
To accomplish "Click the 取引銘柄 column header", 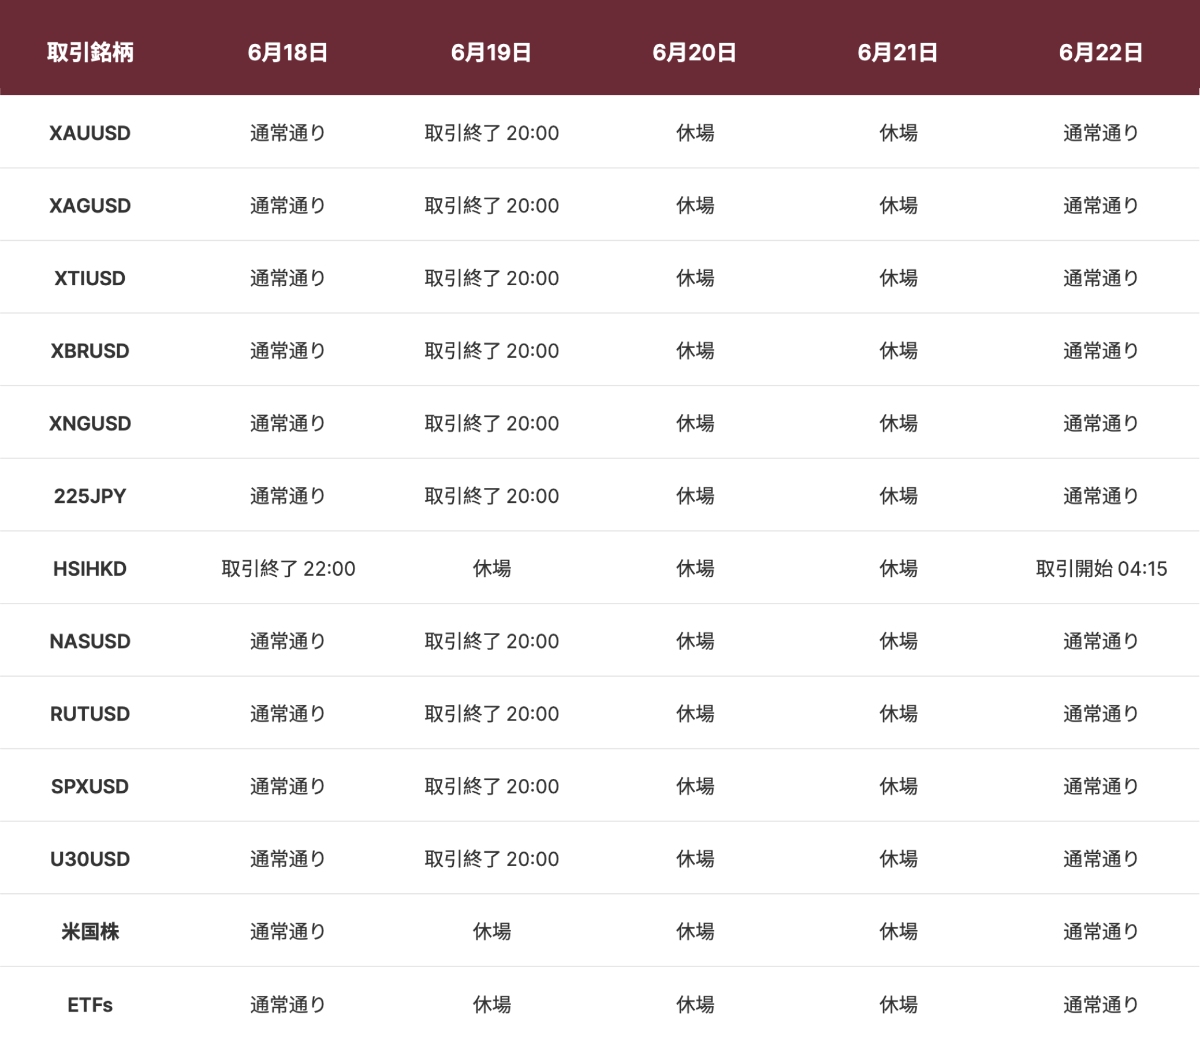I will pyautogui.click(x=90, y=53).
